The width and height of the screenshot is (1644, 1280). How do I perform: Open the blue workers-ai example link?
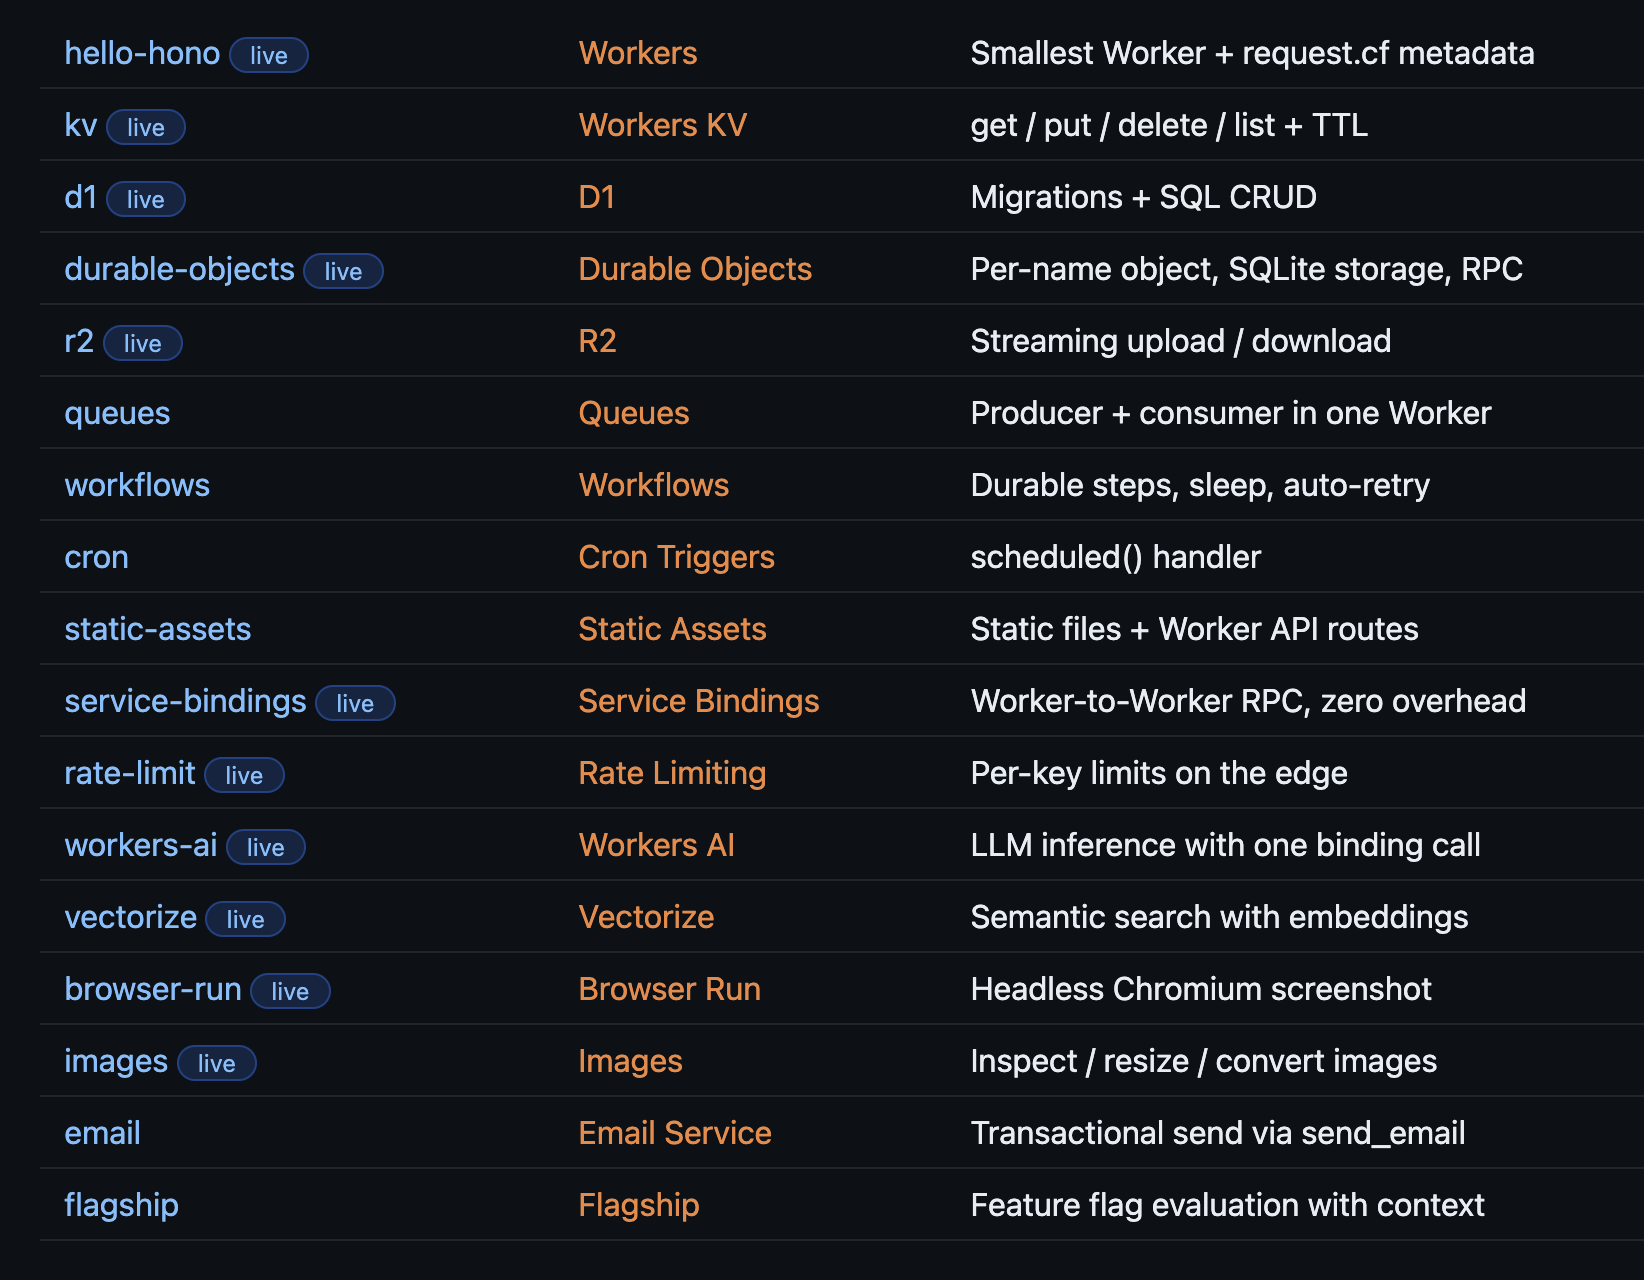[x=141, y=845]
